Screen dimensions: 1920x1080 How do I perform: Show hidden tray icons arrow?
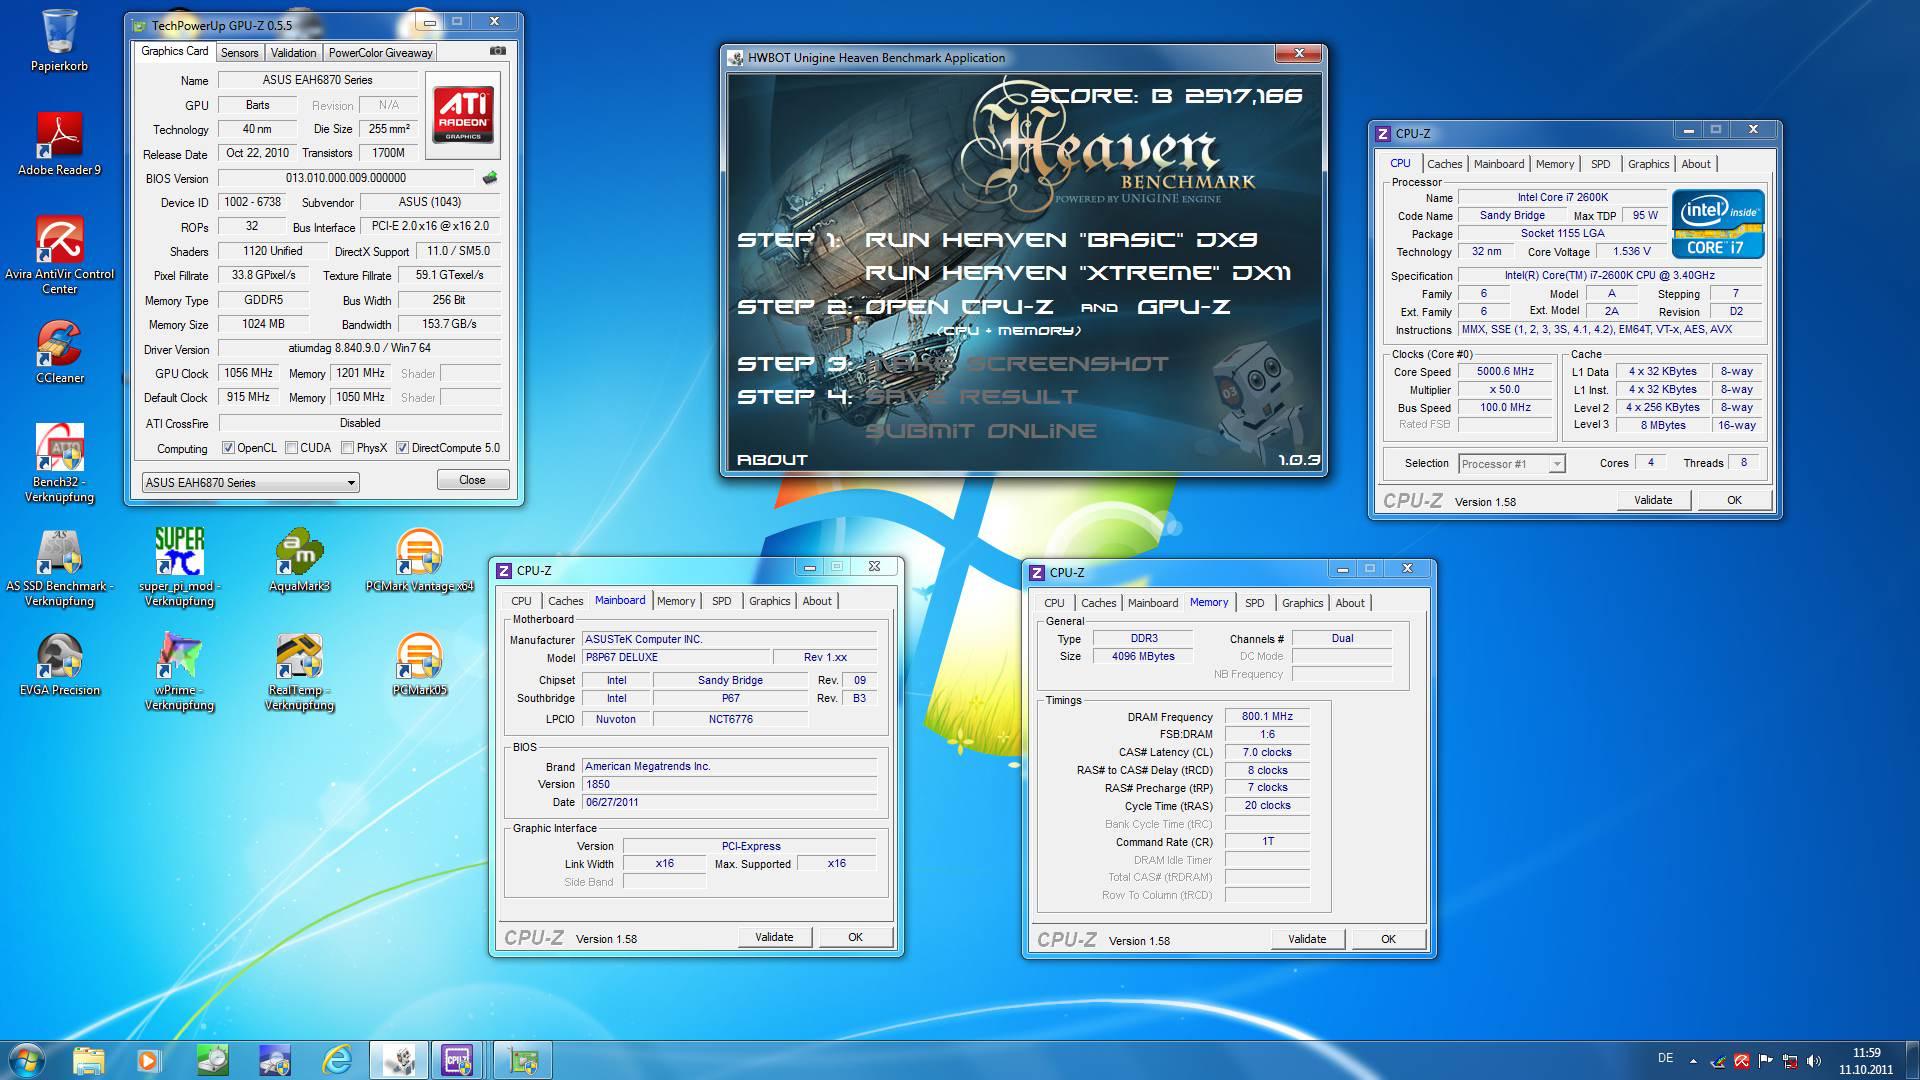[x=1693, y=1061]
